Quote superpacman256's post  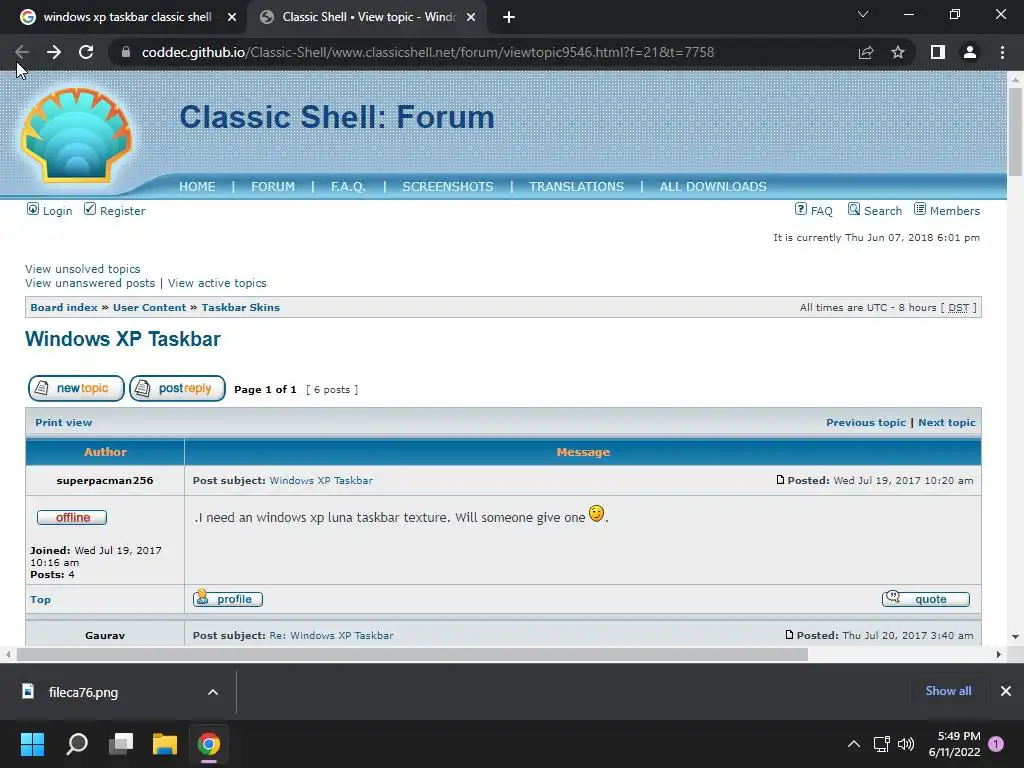925,599
